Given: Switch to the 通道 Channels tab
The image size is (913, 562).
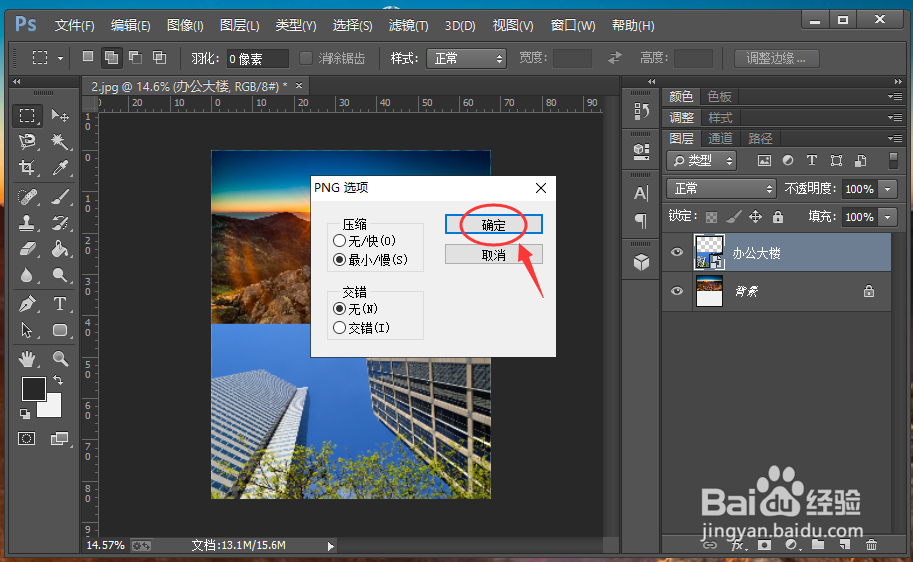Looking at the screenshot, I should 720,139.
